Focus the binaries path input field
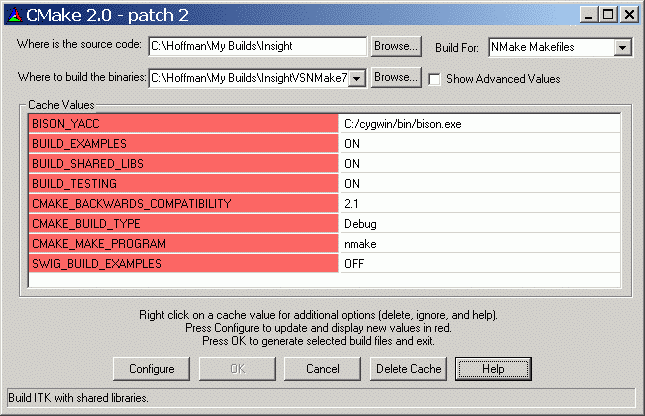 [x=249, y=78]
